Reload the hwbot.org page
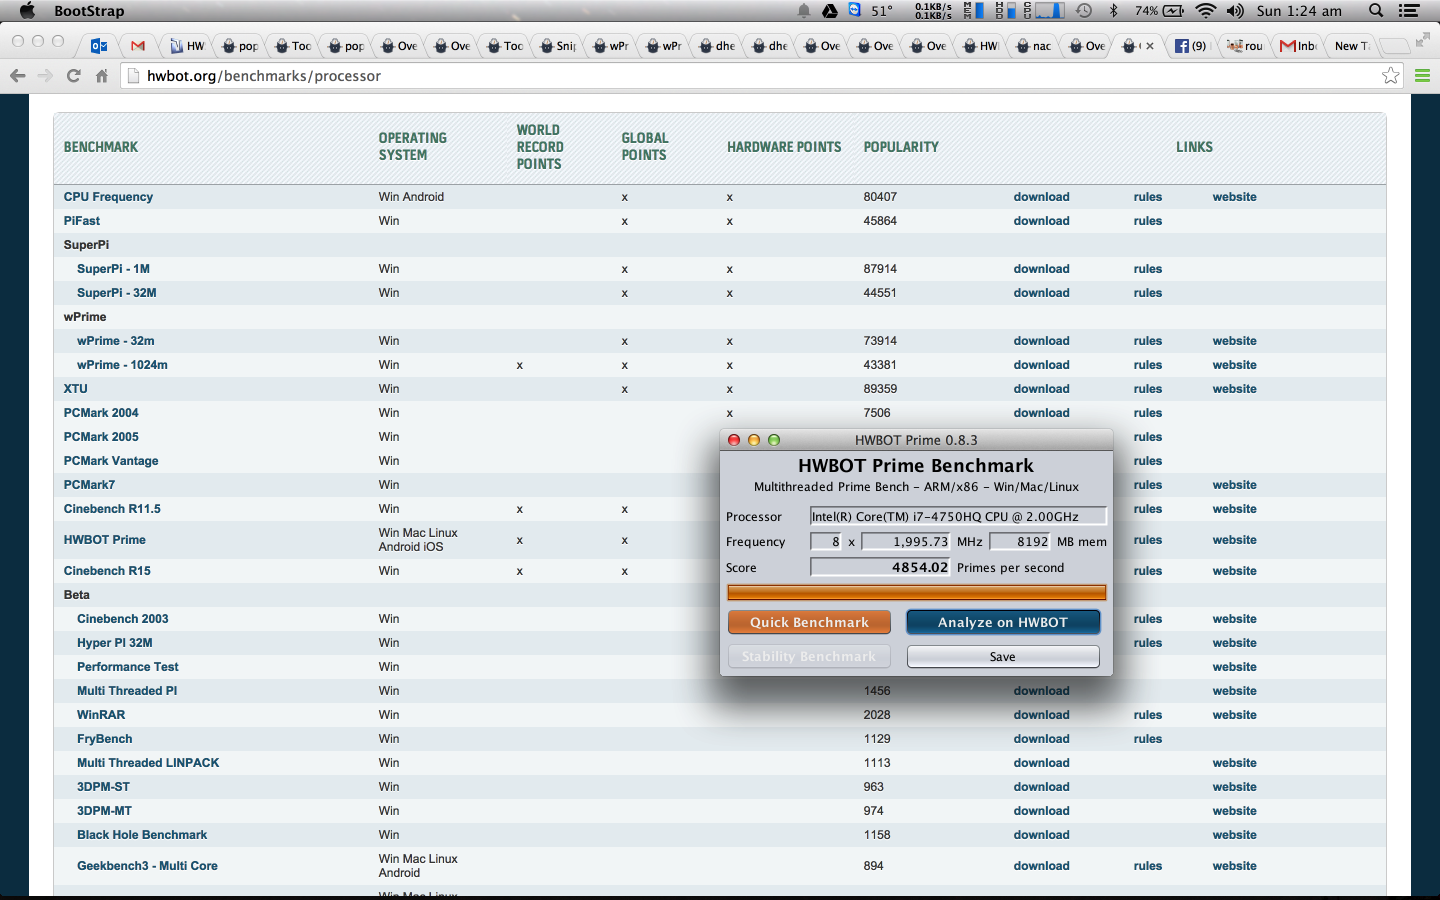 point(73,76)
